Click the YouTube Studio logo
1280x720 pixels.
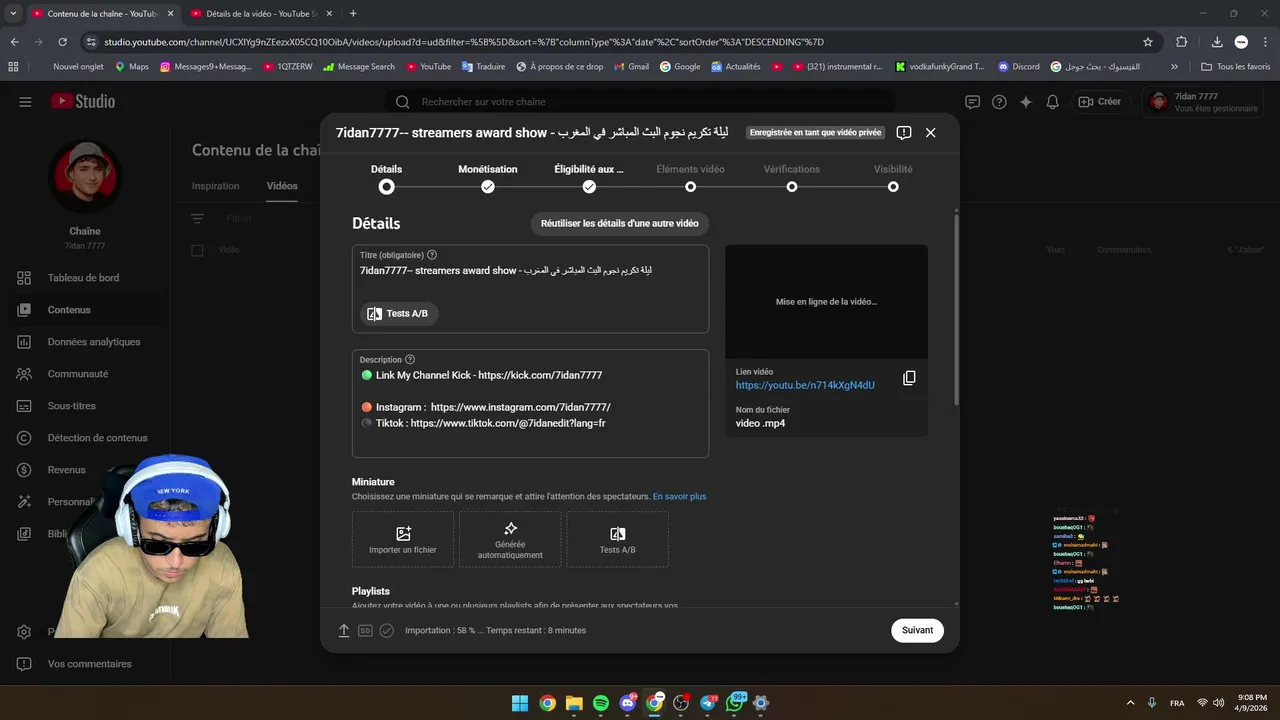pyautogui.click(x=83, y=102)
